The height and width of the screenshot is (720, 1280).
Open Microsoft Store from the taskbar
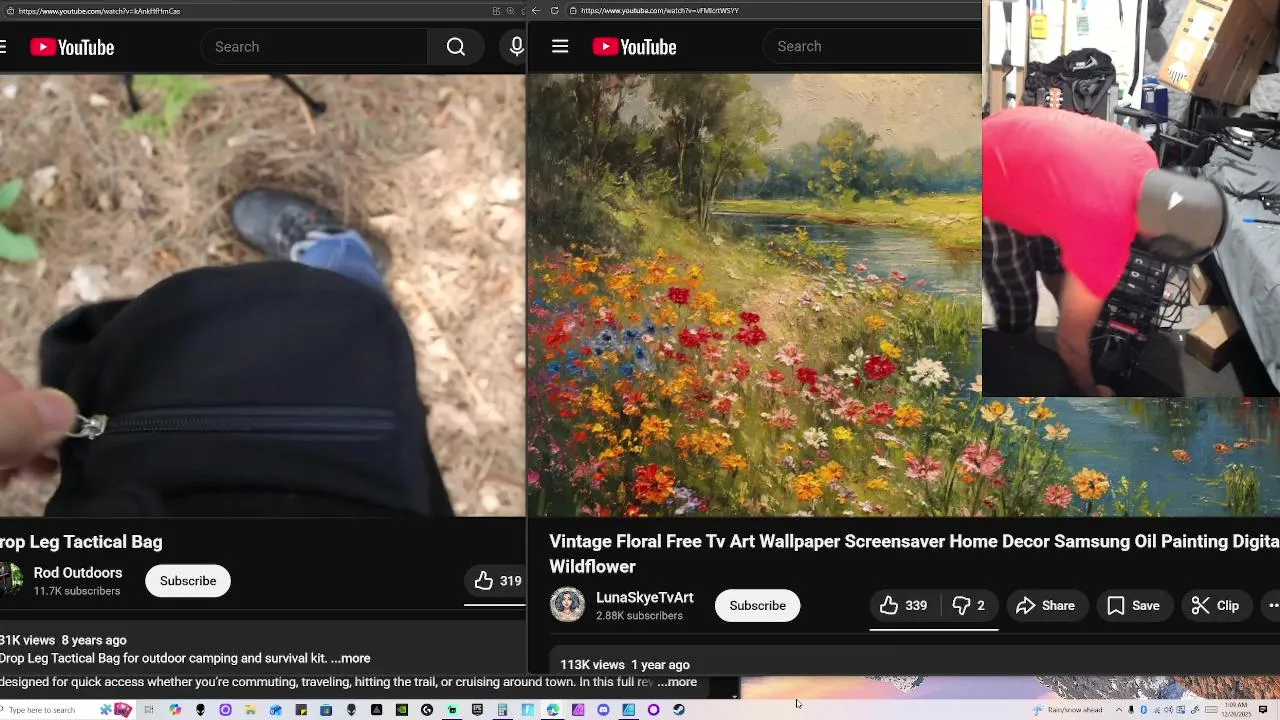coord(326,710)
